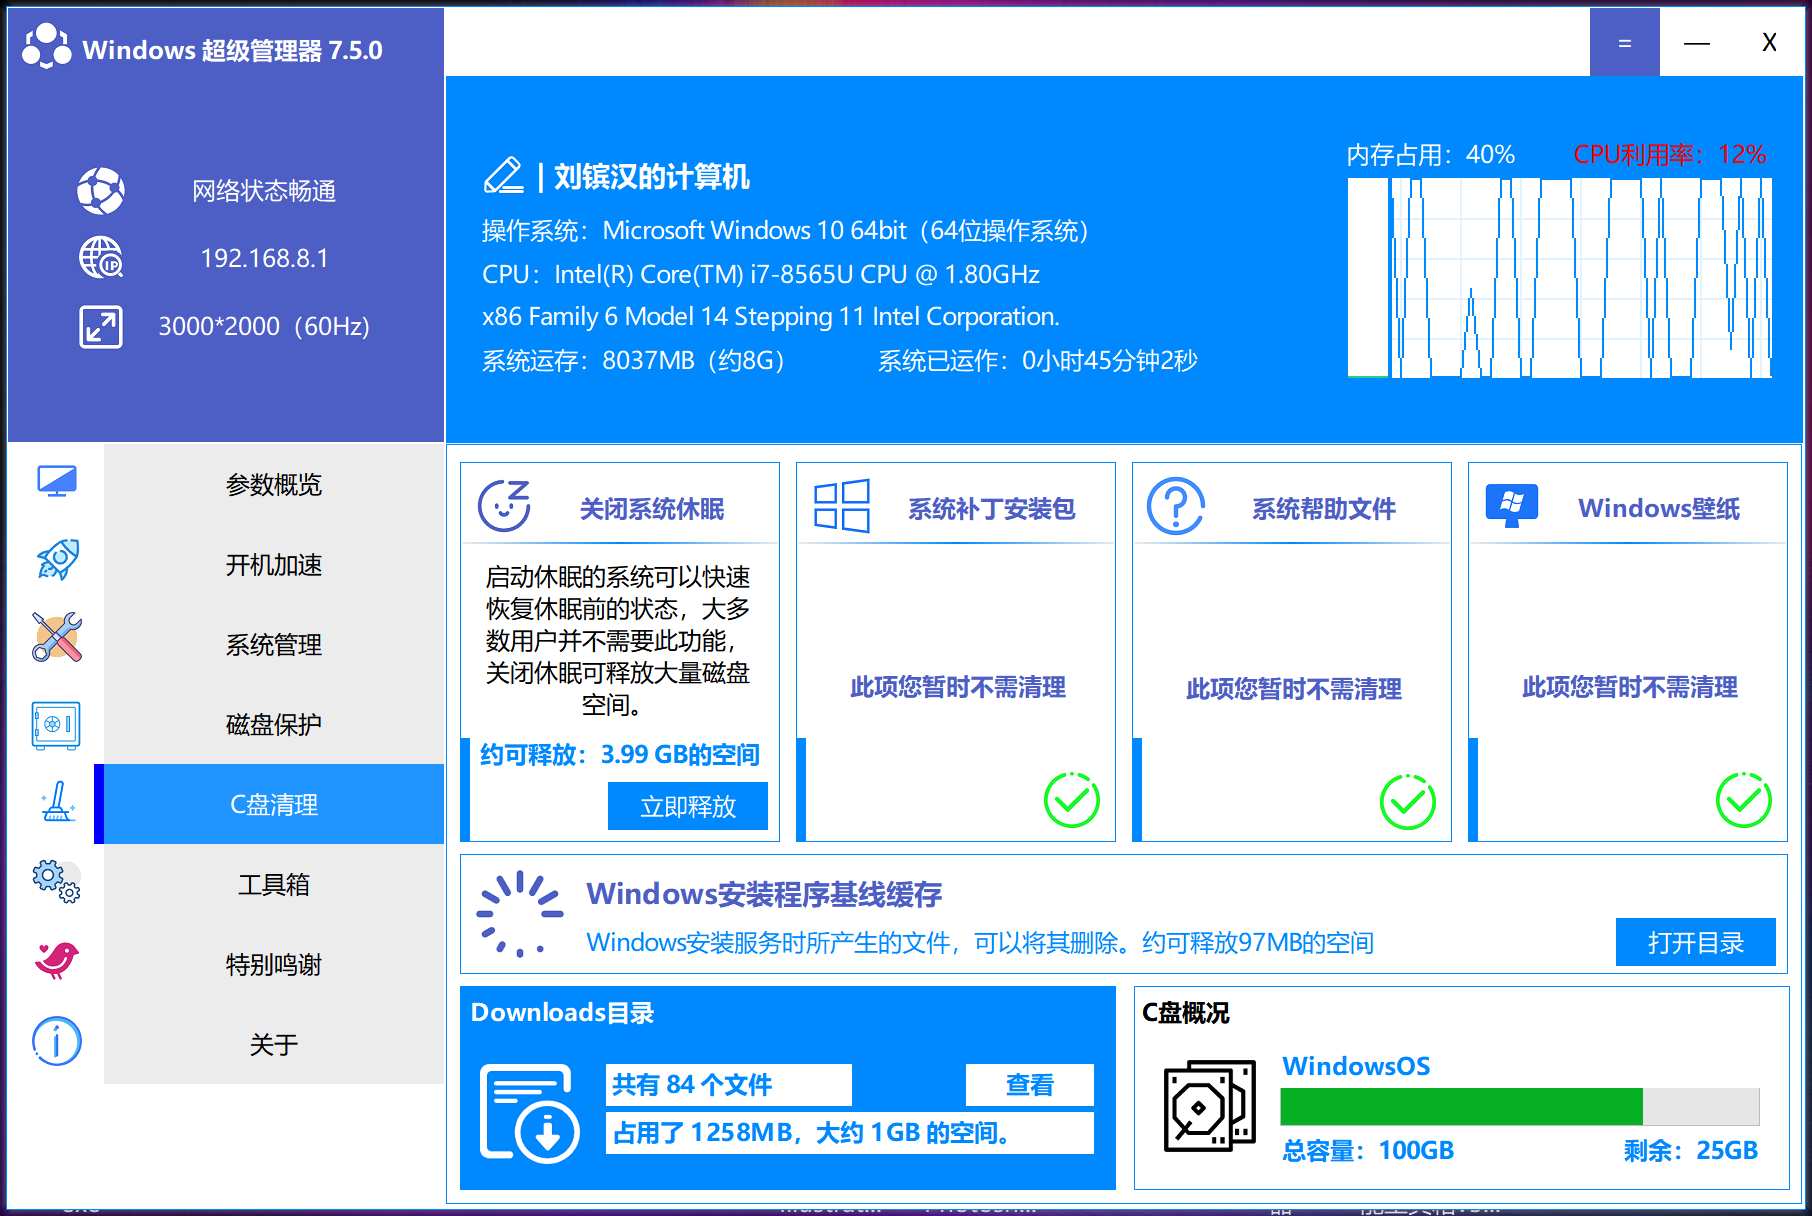The image size is (1812, 1216).
Task: Click the loading spinner icon for 基线缓存
Action: pos(520,914)
